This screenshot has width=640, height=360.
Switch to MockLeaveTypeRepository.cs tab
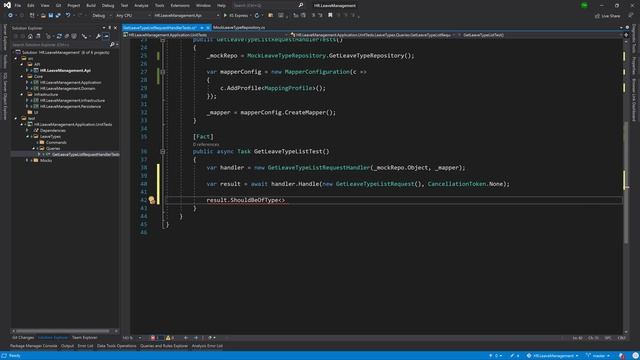239,28
